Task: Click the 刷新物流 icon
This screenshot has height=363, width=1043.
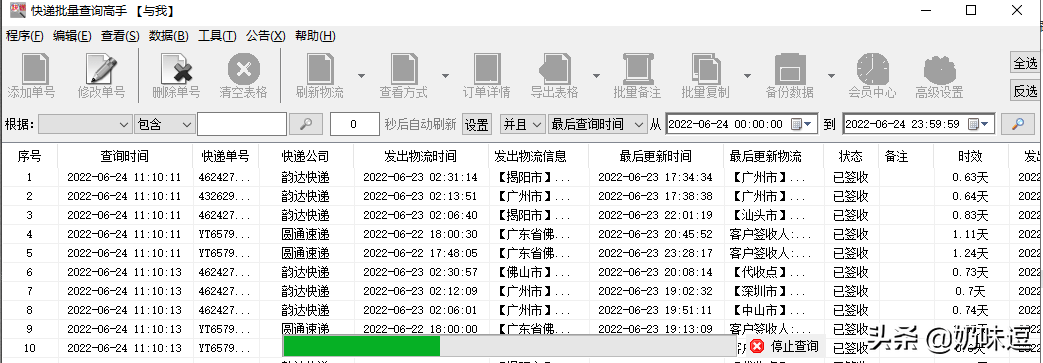Action: point(320,69)
